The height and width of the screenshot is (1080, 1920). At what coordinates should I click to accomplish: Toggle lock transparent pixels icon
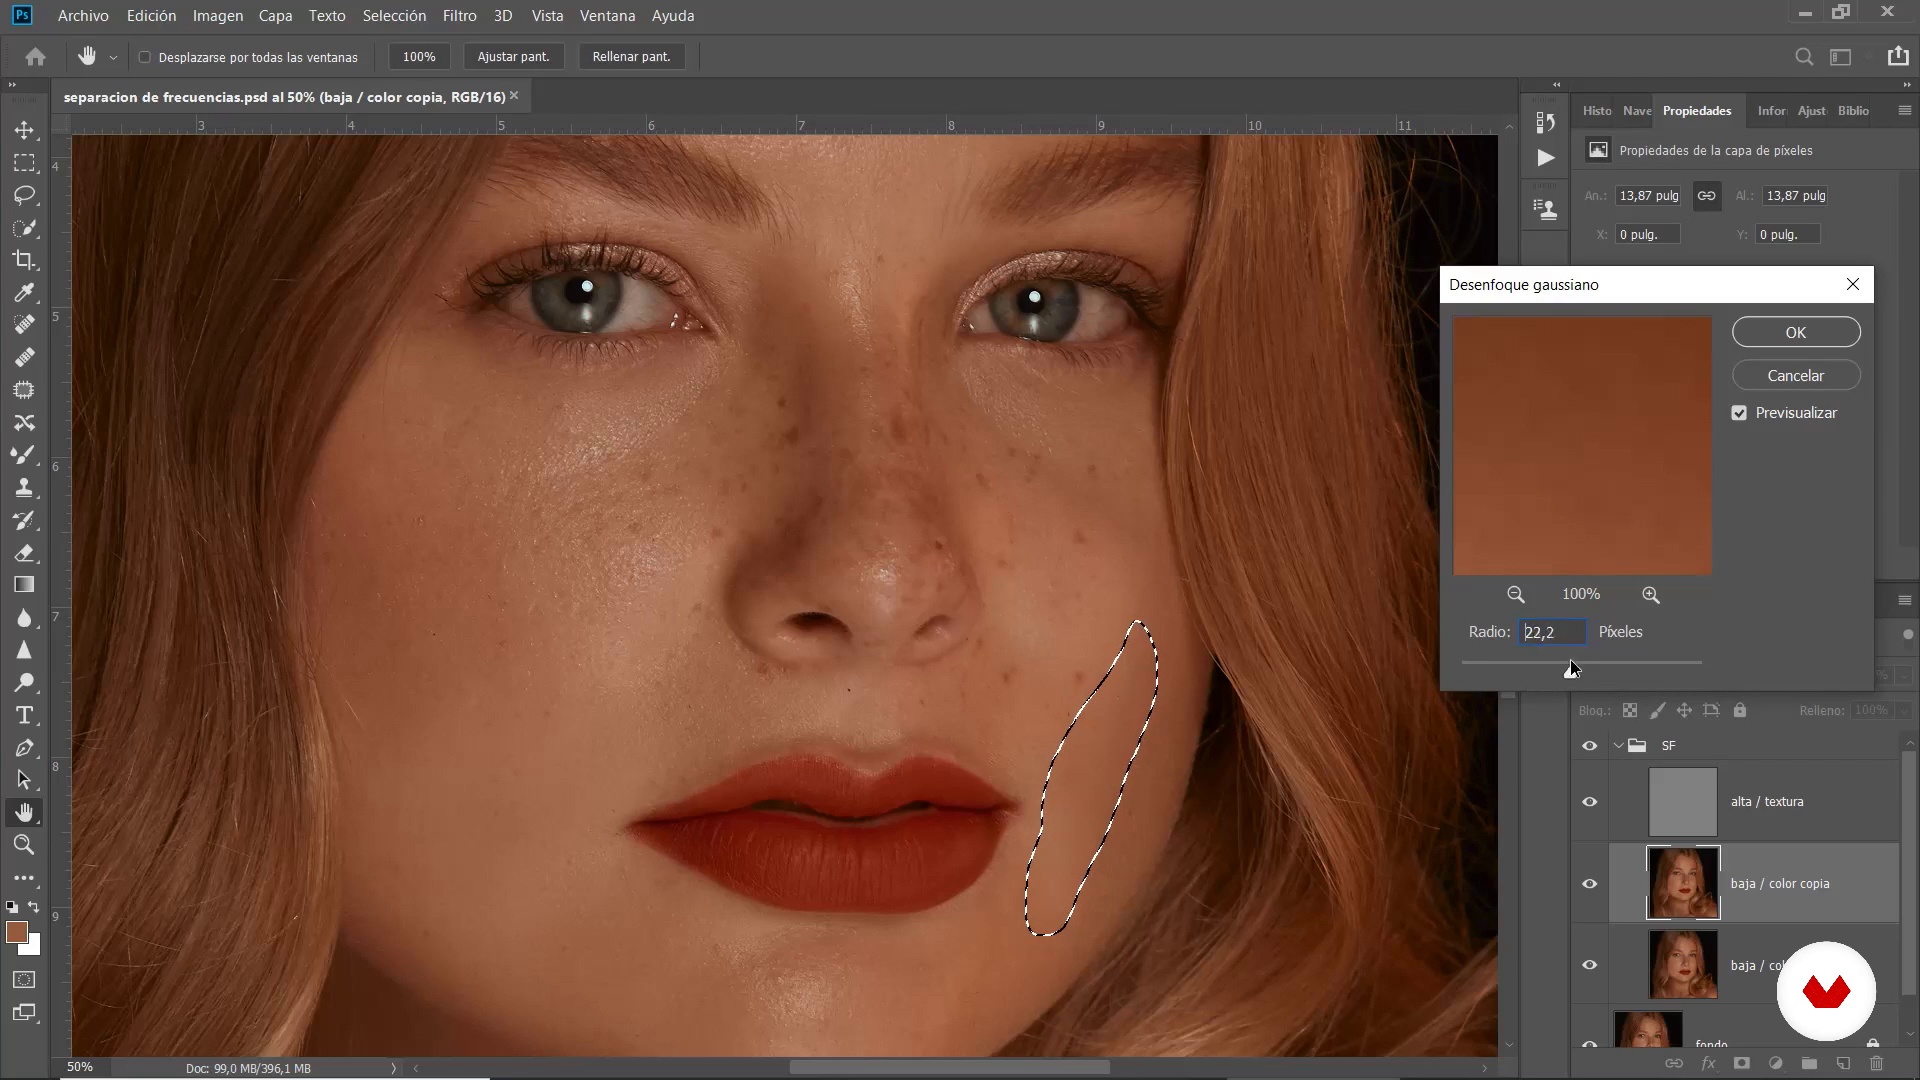tap(1630, 710)
